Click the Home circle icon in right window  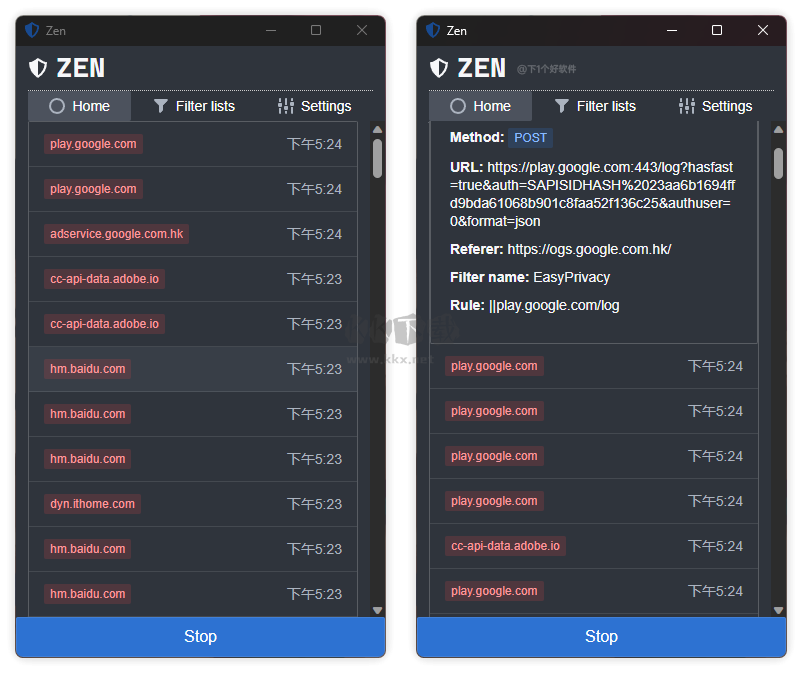(x=458, y=106)
